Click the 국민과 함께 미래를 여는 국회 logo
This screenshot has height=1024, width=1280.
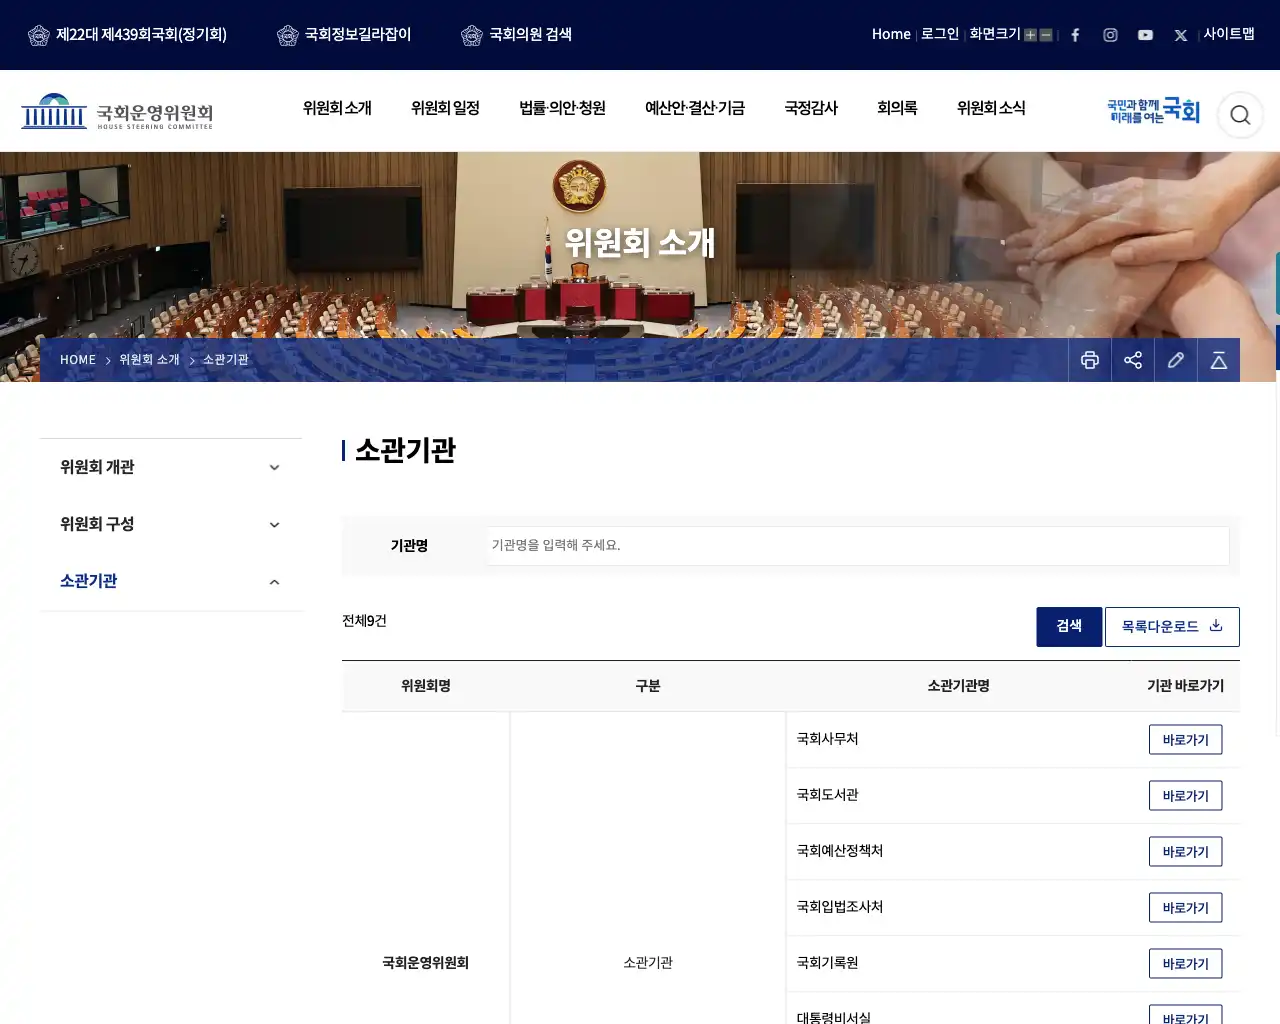[1153, 111]
